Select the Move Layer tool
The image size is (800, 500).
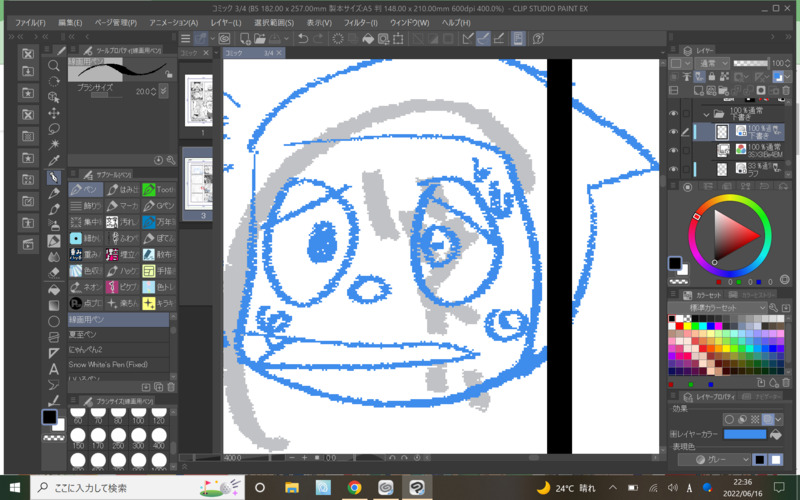(54, 113)
